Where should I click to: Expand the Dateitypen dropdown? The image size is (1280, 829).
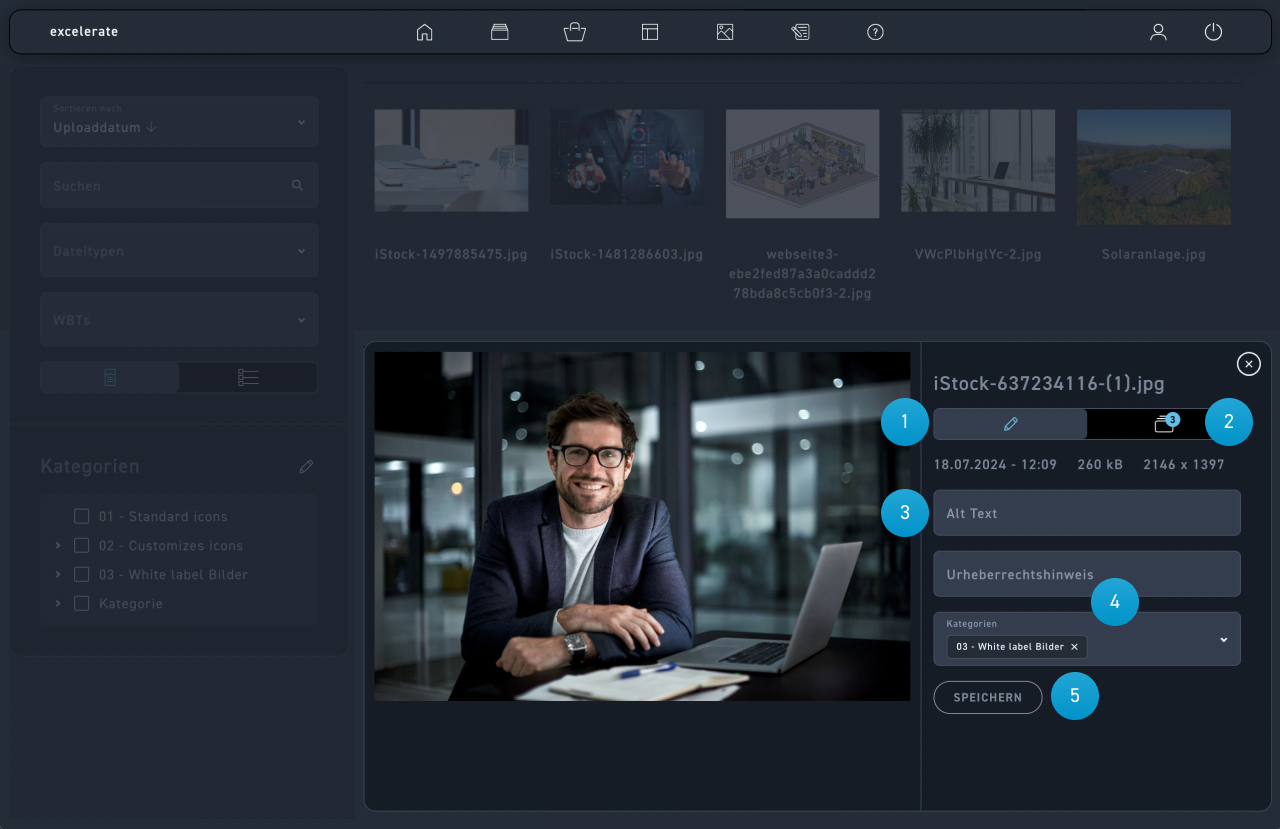tap(179, 251)
